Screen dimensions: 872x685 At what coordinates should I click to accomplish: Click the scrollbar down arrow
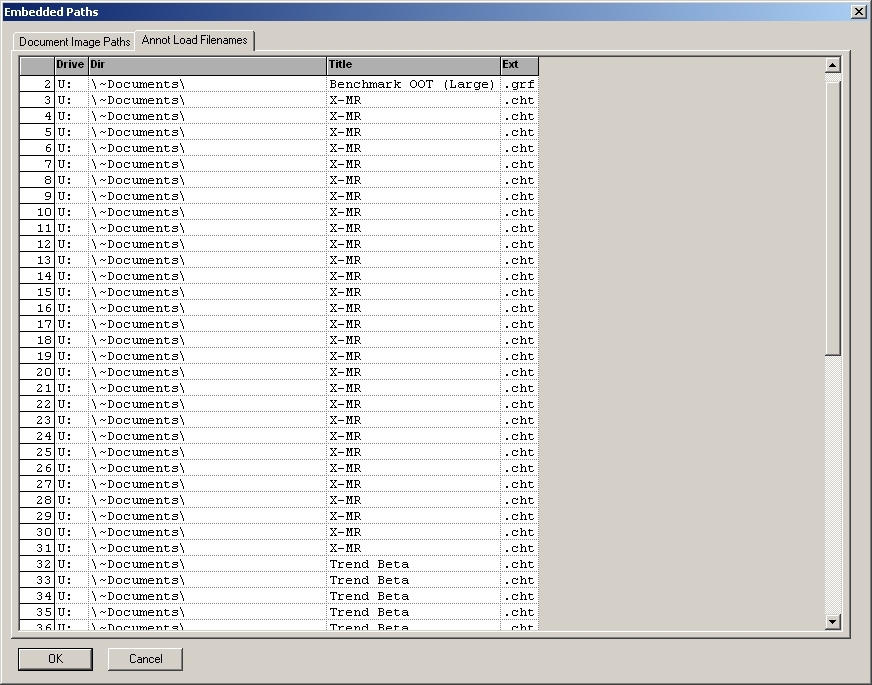[832, 622]
